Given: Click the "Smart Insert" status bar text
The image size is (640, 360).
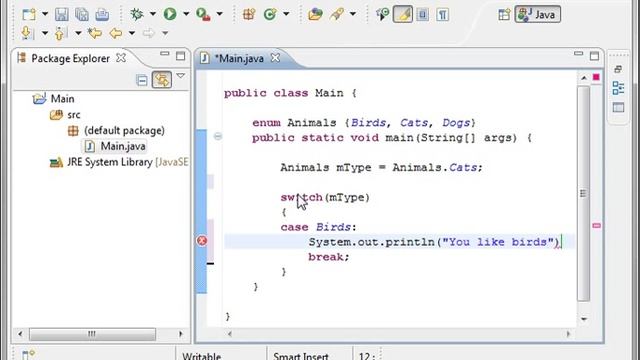Looking at the screenshot, I should coord(301,356).
